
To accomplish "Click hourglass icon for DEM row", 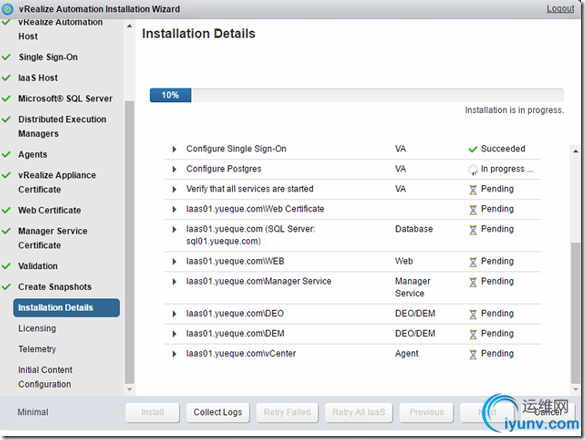I will point(473,334).
